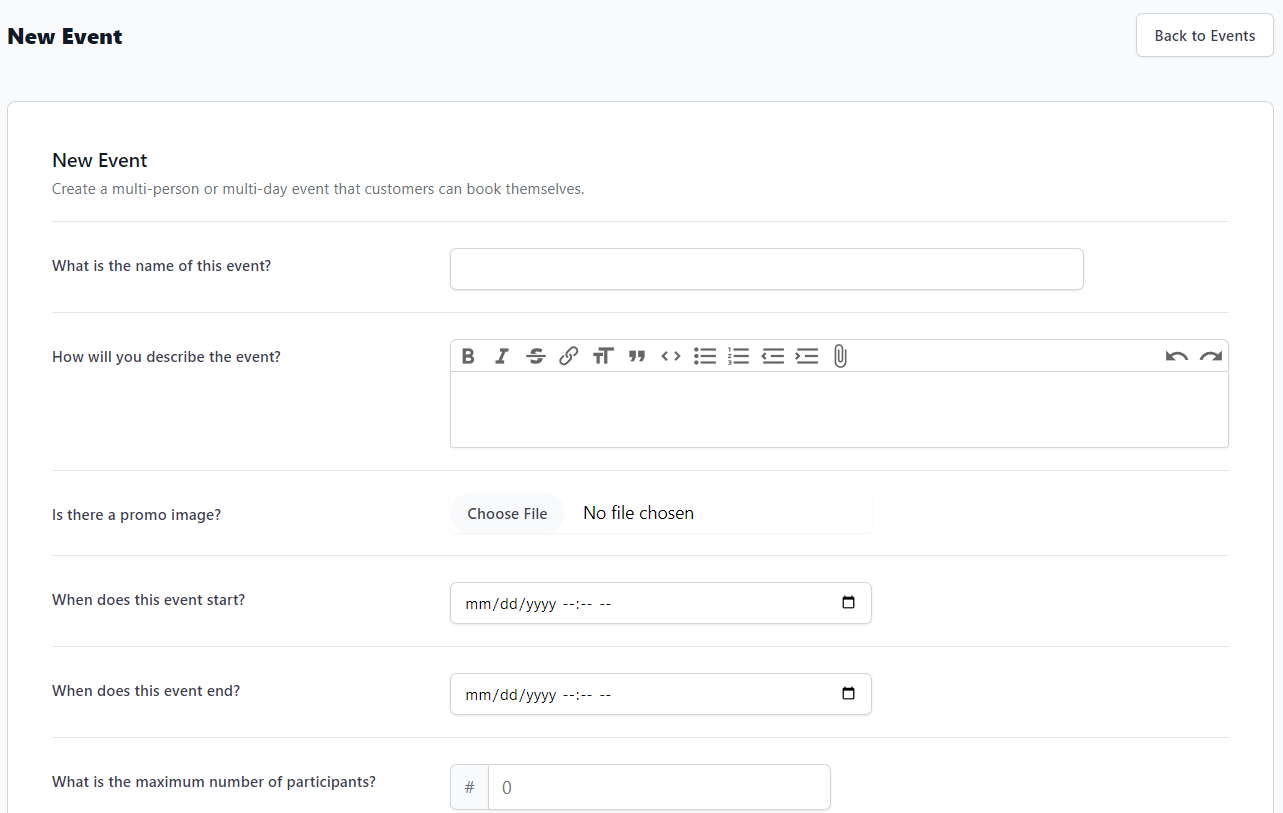Open calendar picker for event start

849,603
